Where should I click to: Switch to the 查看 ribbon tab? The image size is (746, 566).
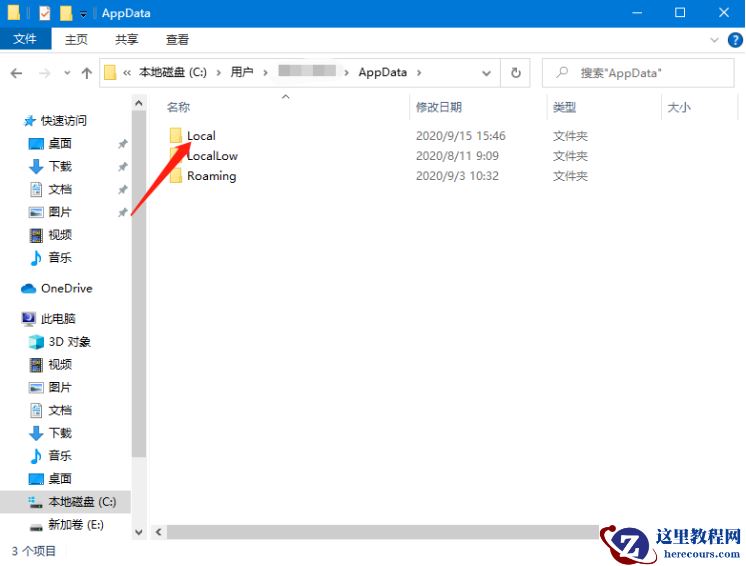(x=177, y=39)
